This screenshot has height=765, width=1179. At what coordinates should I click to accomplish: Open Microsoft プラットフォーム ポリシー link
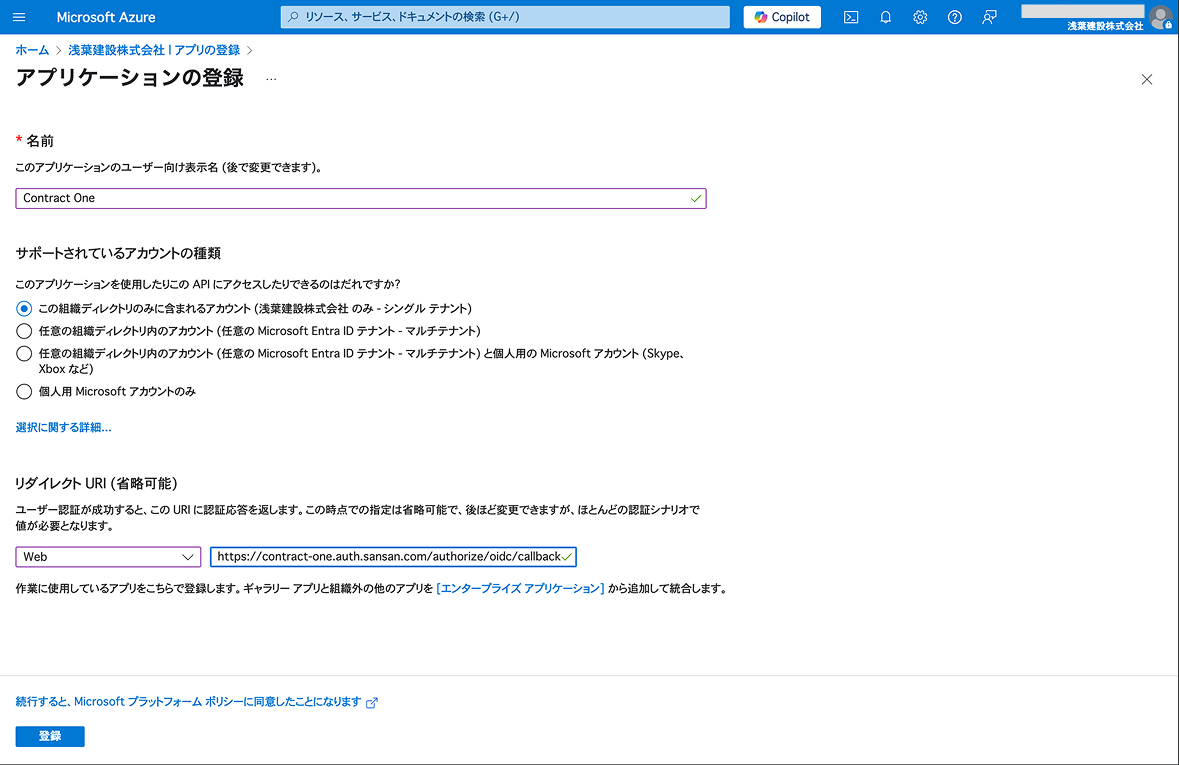click(196, 702)
